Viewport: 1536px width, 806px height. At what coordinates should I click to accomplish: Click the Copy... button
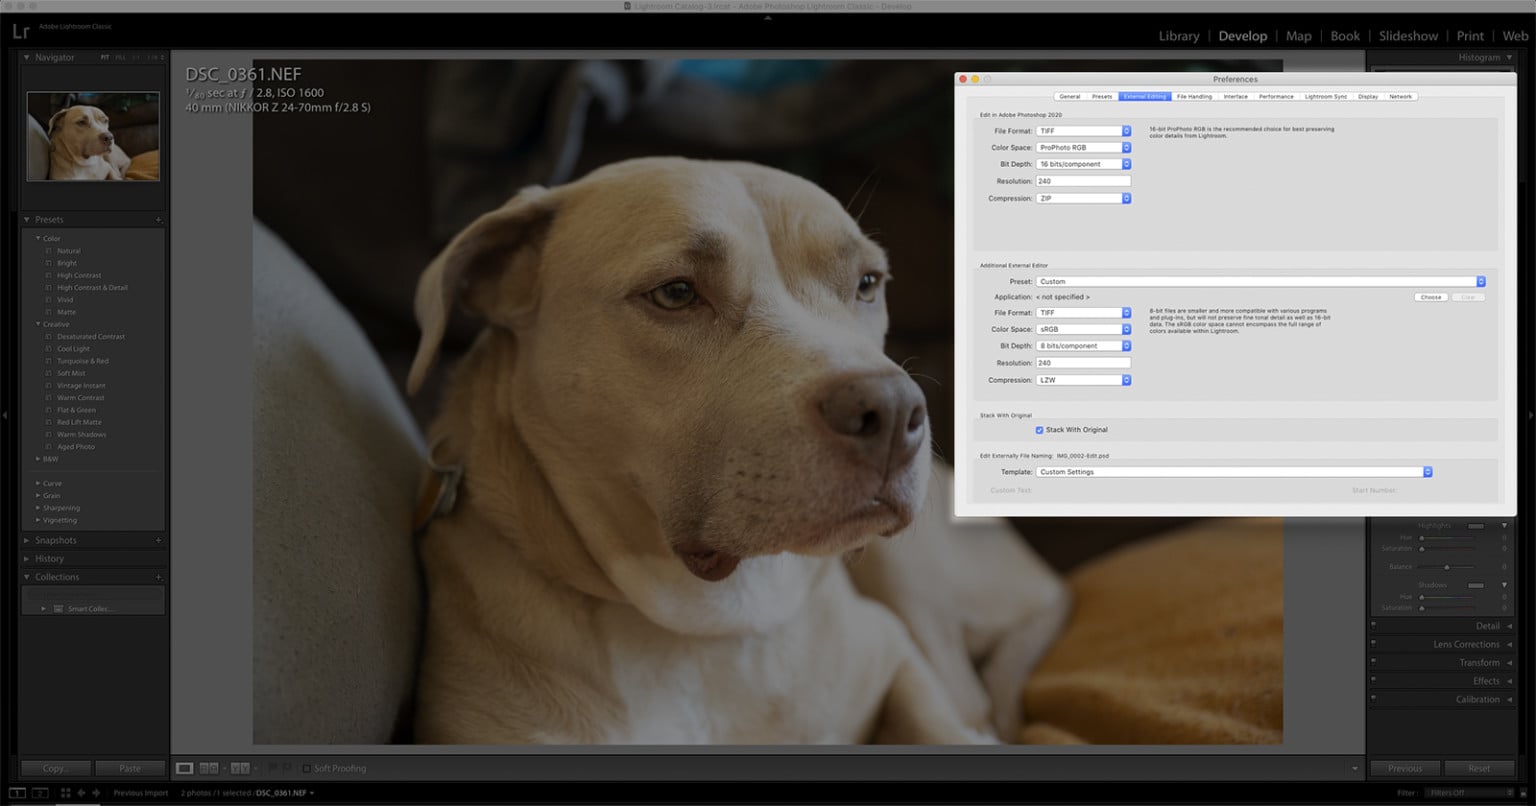[56, 768]
